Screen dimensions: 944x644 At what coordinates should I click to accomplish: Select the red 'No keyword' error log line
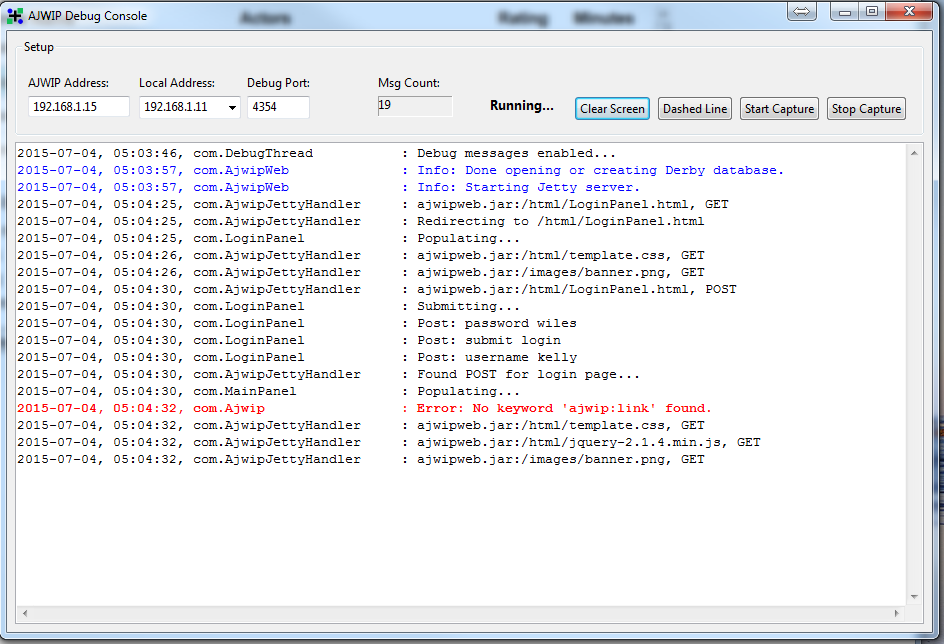[x=364, y=408]
